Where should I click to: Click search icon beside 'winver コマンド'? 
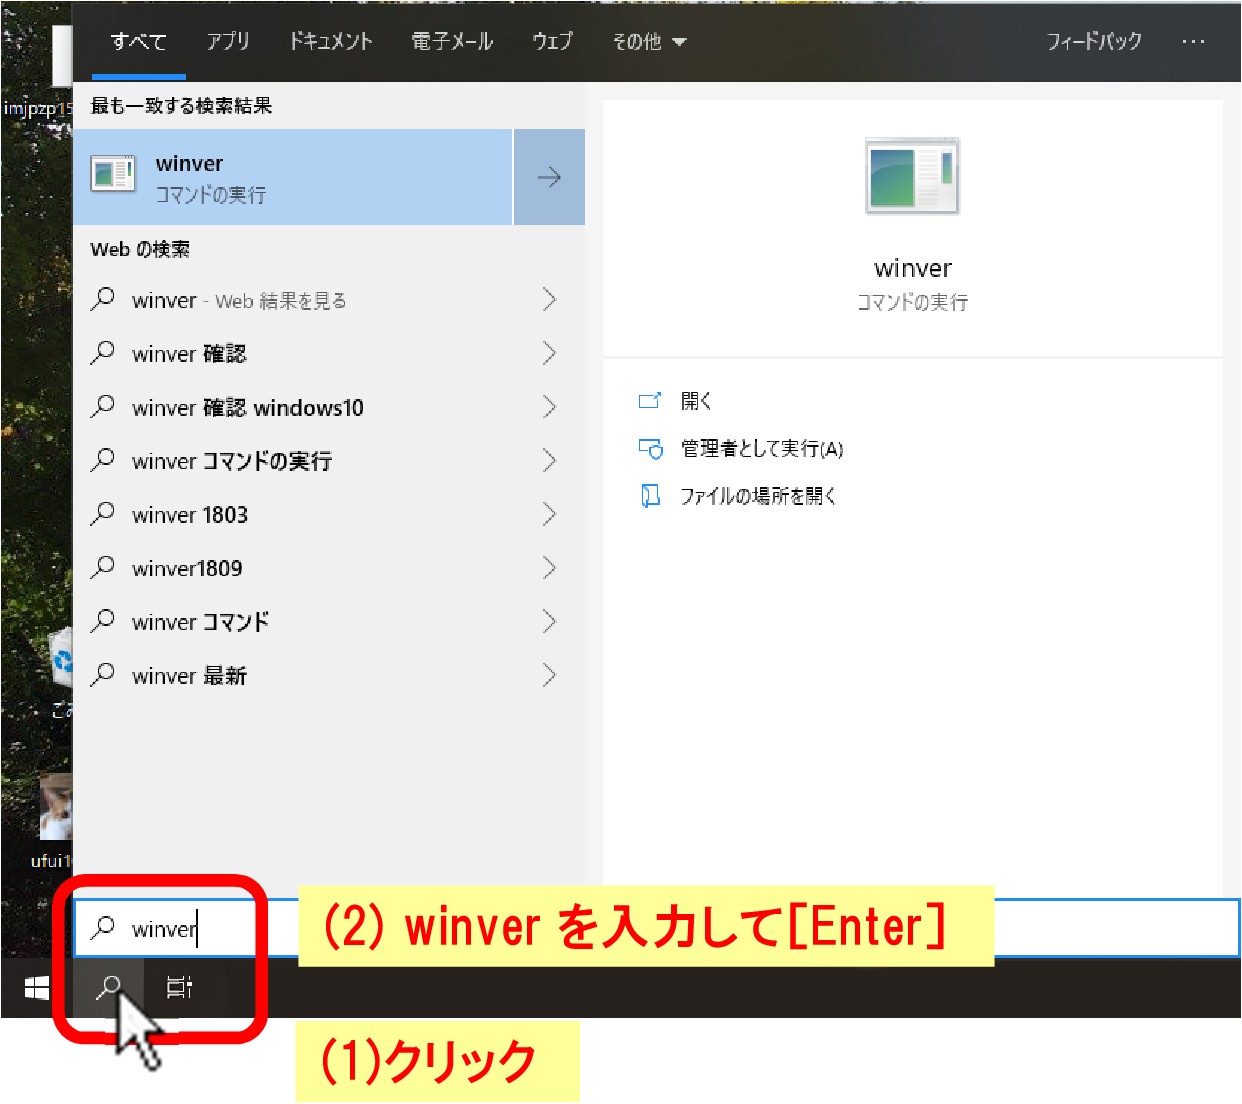tap(103, 622)
